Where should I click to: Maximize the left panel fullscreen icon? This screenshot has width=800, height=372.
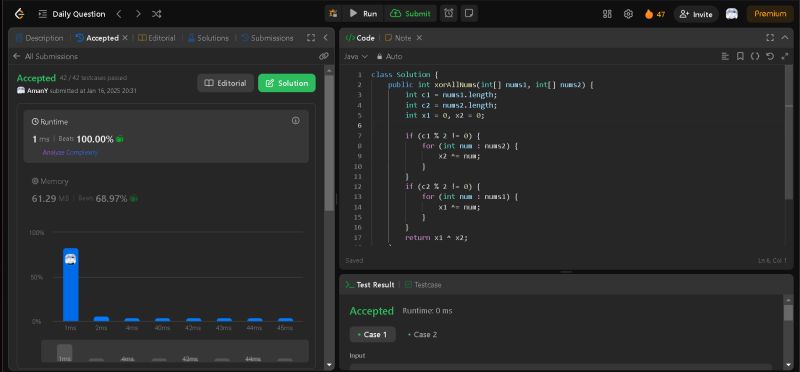coord(311,38)
